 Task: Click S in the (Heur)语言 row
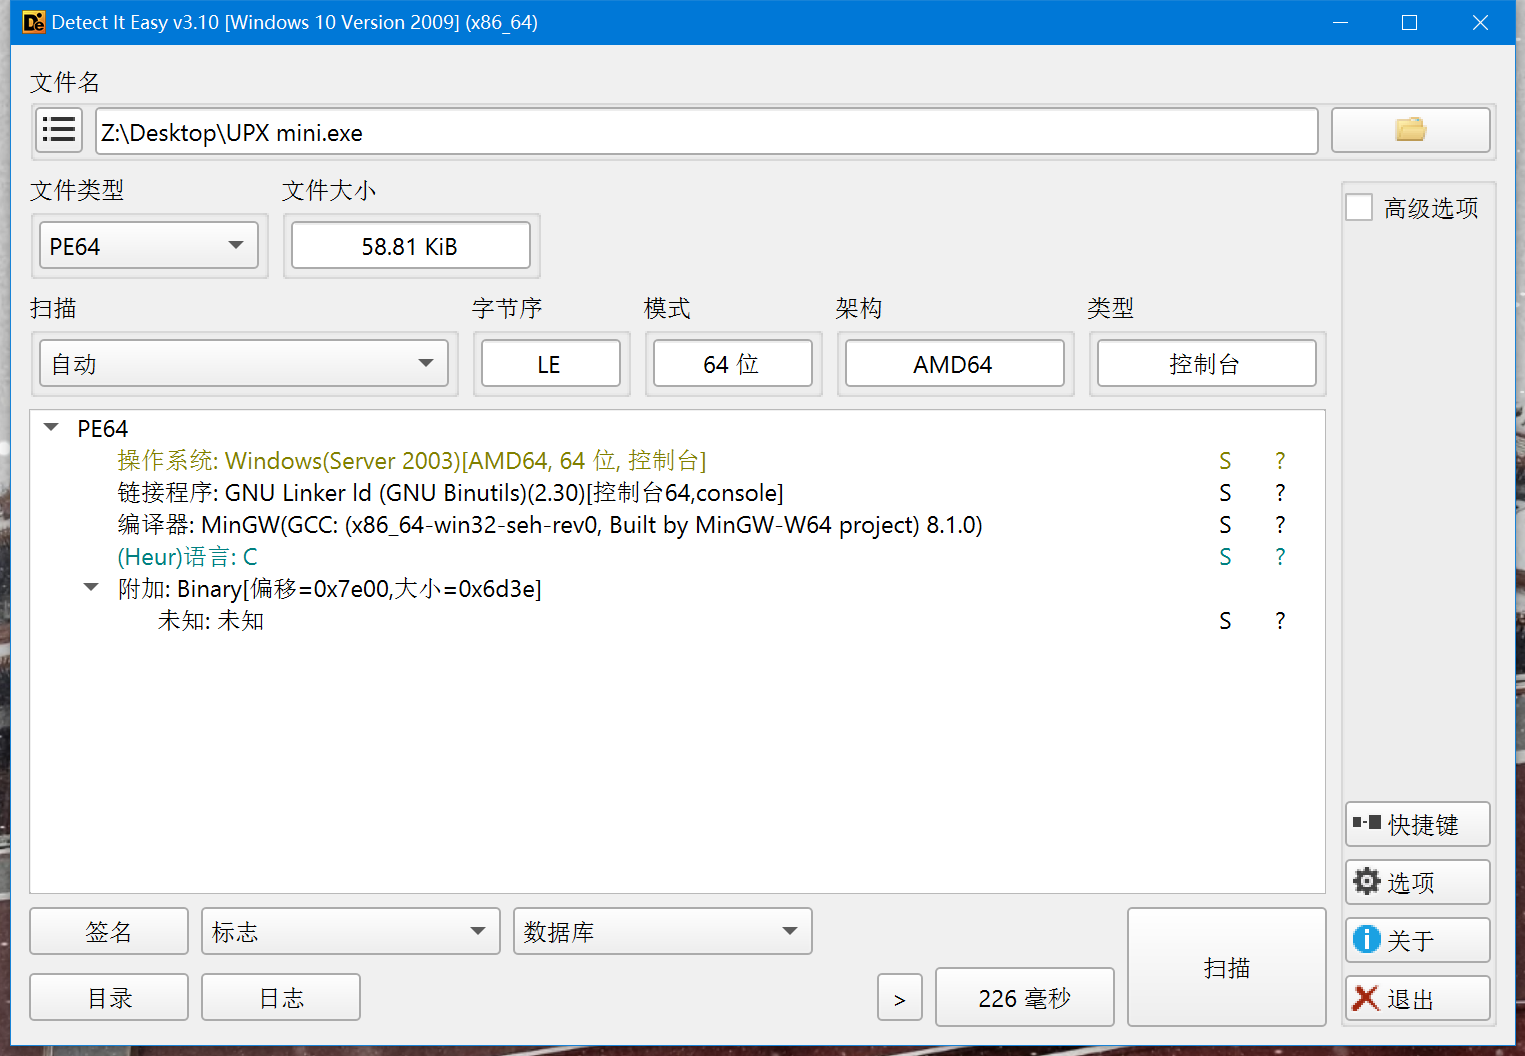pyautogui.click(x=1225, y=557)
